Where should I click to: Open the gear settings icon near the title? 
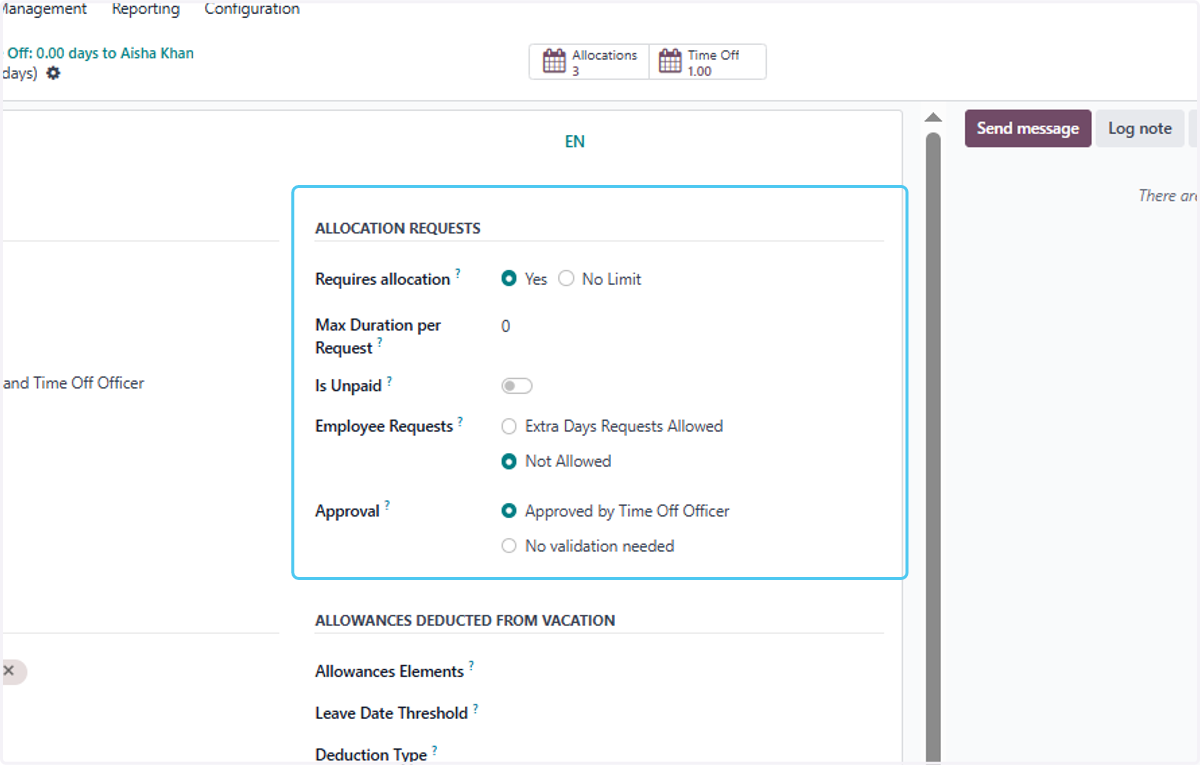53,73
